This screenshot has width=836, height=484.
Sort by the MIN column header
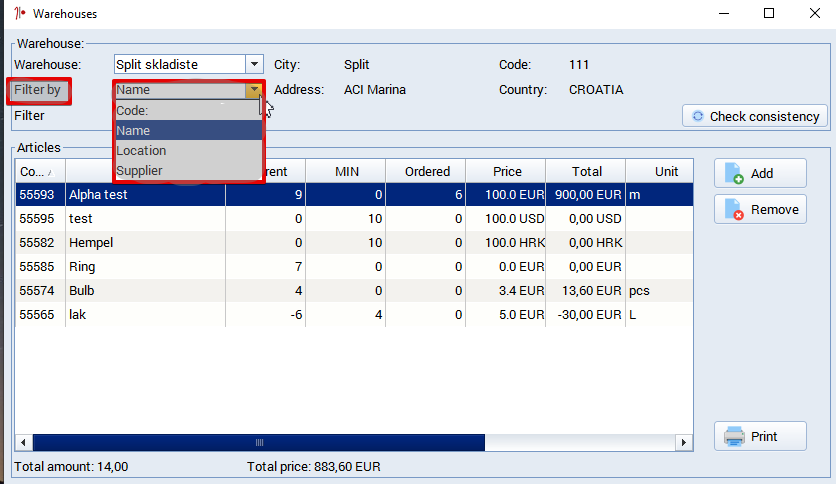pyautogui.click(x=345, y=172)
